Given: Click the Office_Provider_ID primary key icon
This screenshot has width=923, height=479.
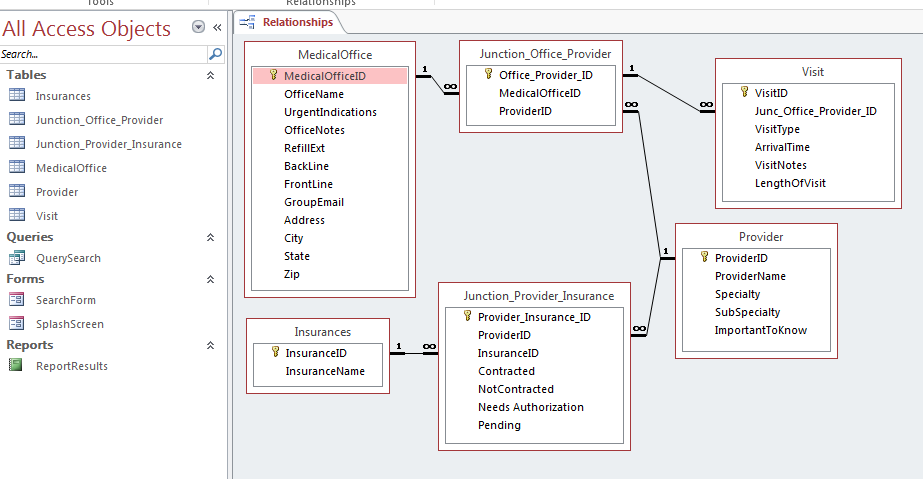Looking at the screenshot, I should pos(488,74).
